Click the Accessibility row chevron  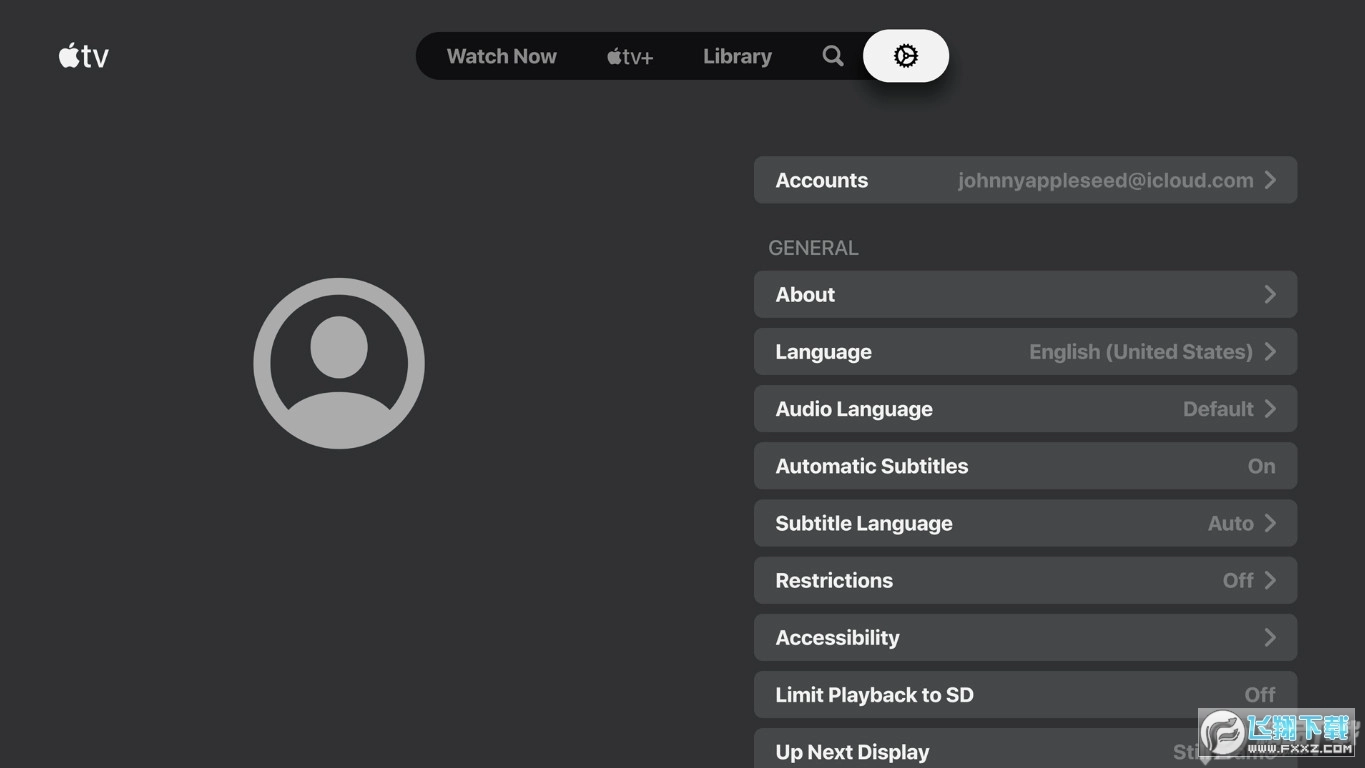tap(1270, 637)
